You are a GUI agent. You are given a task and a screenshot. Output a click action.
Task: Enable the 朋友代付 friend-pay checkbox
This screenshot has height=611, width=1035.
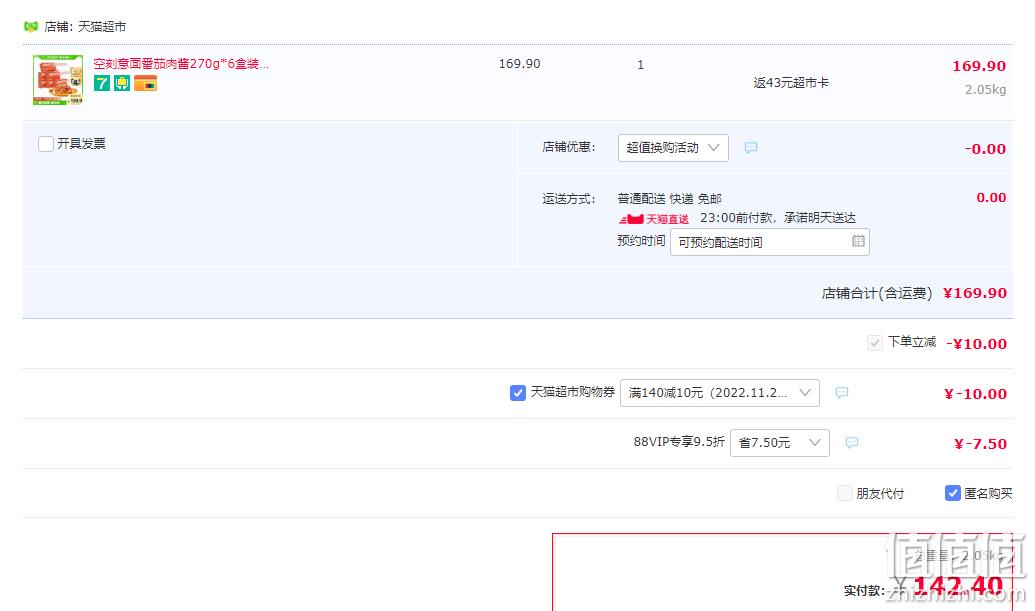[844, 493]
